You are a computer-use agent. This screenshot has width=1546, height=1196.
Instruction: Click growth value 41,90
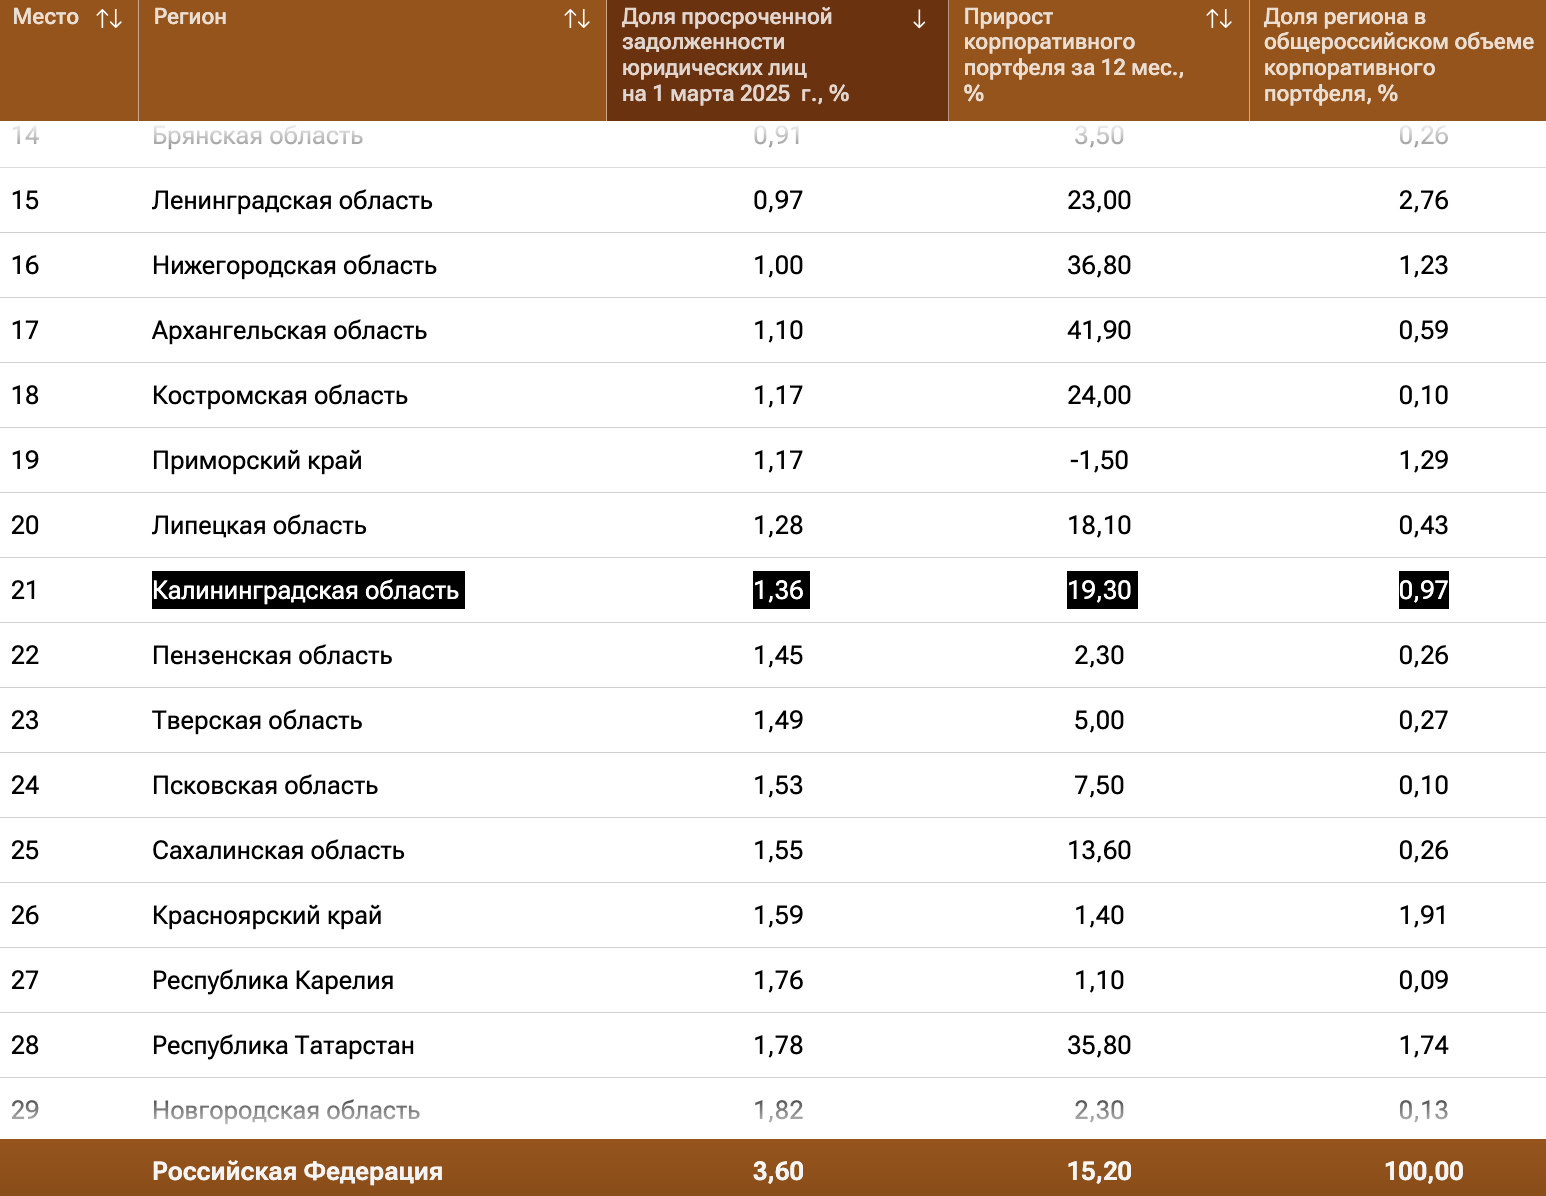(1099, 330)
